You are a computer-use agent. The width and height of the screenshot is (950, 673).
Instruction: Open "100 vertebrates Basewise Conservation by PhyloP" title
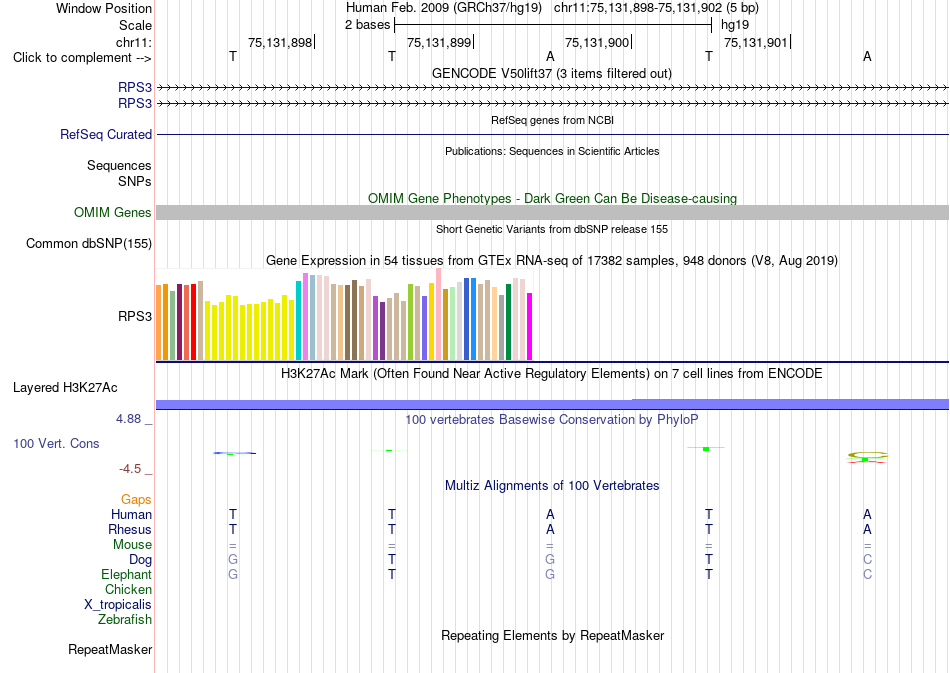click(552, 419)
